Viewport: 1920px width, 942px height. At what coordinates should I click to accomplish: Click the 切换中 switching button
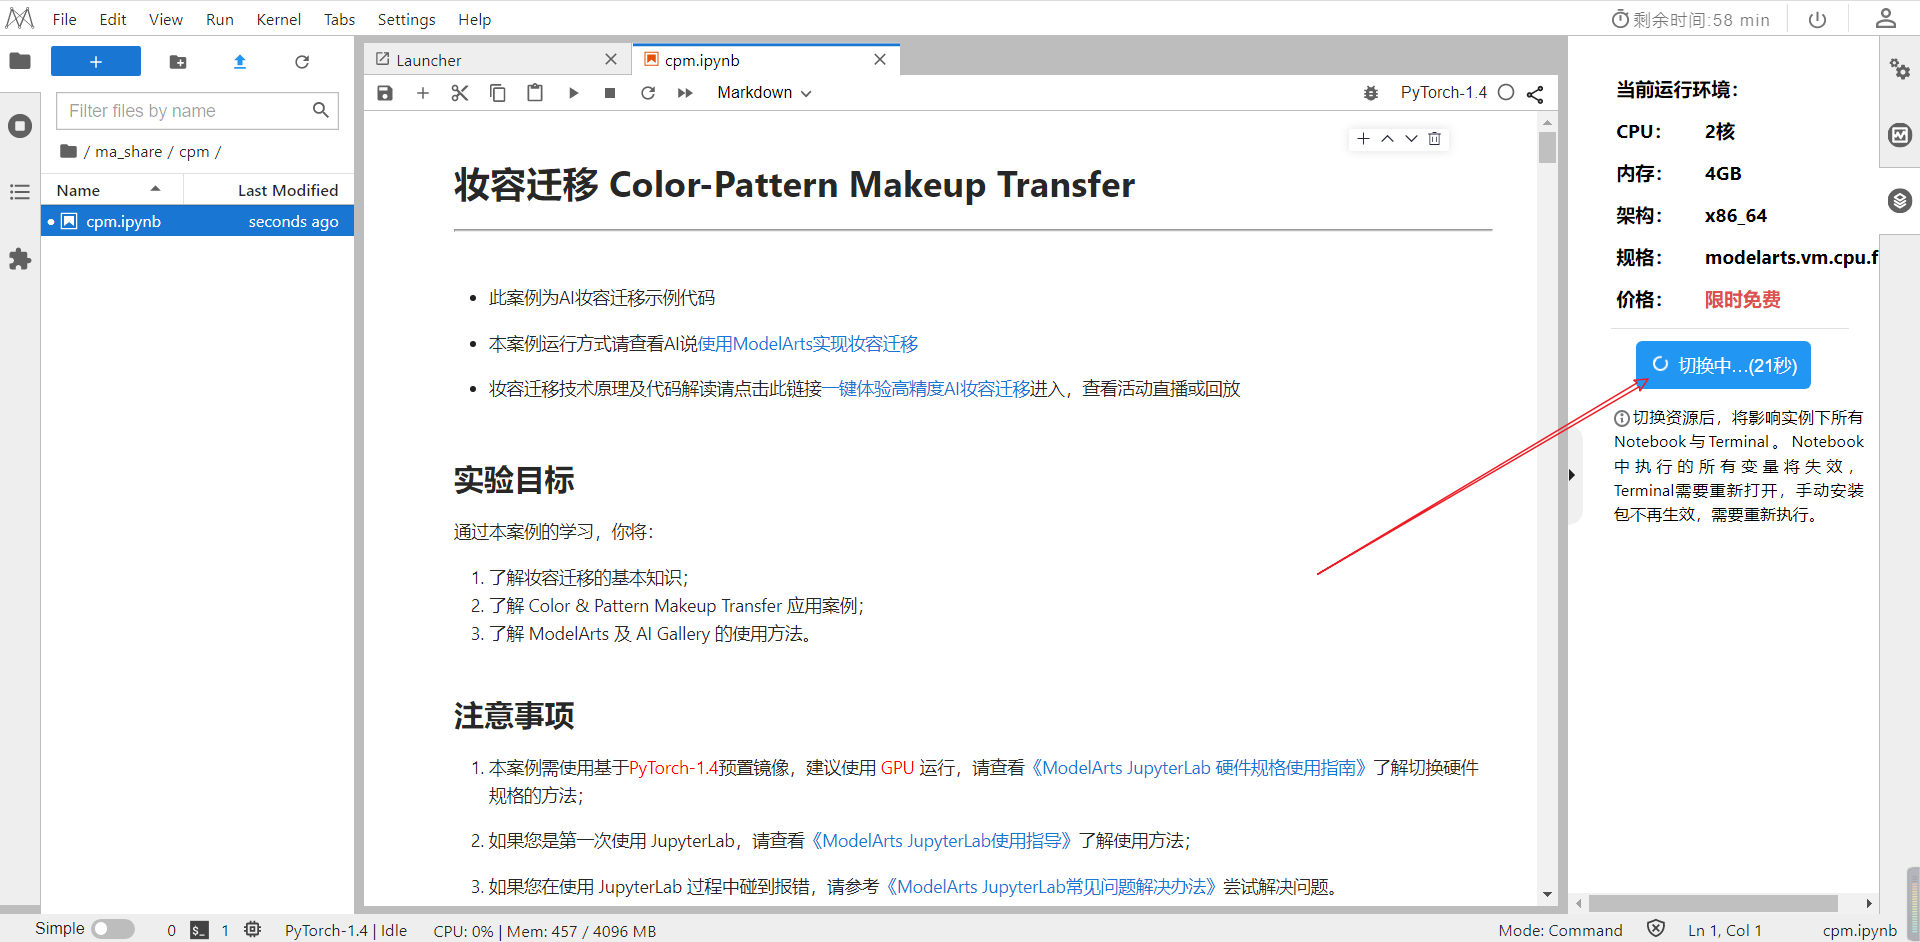click(1723, 365)
